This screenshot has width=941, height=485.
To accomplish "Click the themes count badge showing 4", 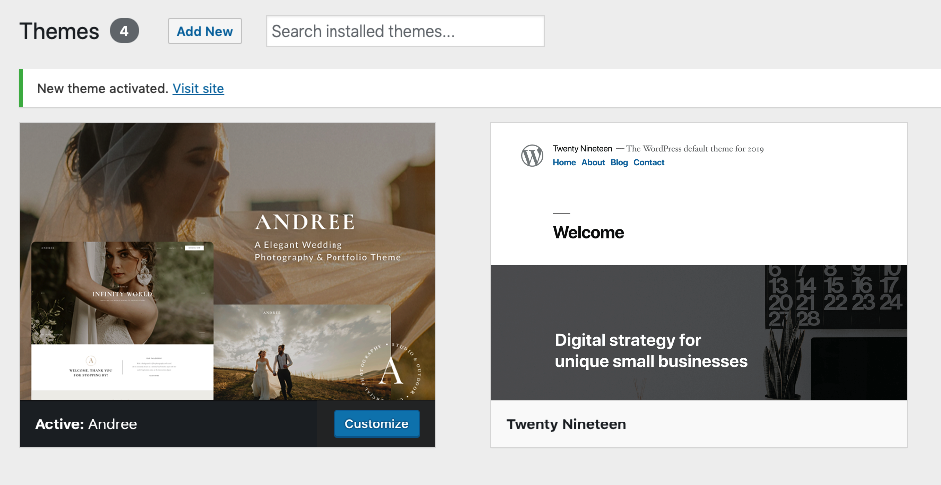I will click(x=124, y=31).
